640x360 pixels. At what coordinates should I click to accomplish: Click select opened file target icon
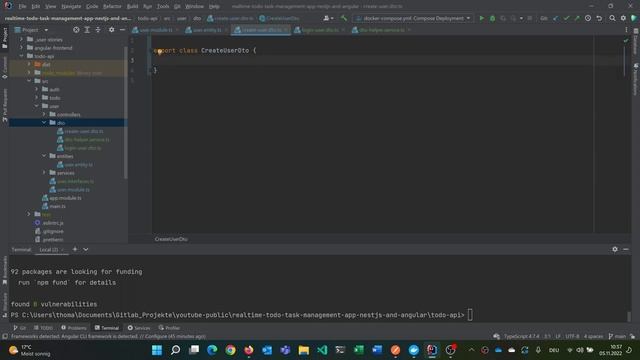[x=76, y=30]
